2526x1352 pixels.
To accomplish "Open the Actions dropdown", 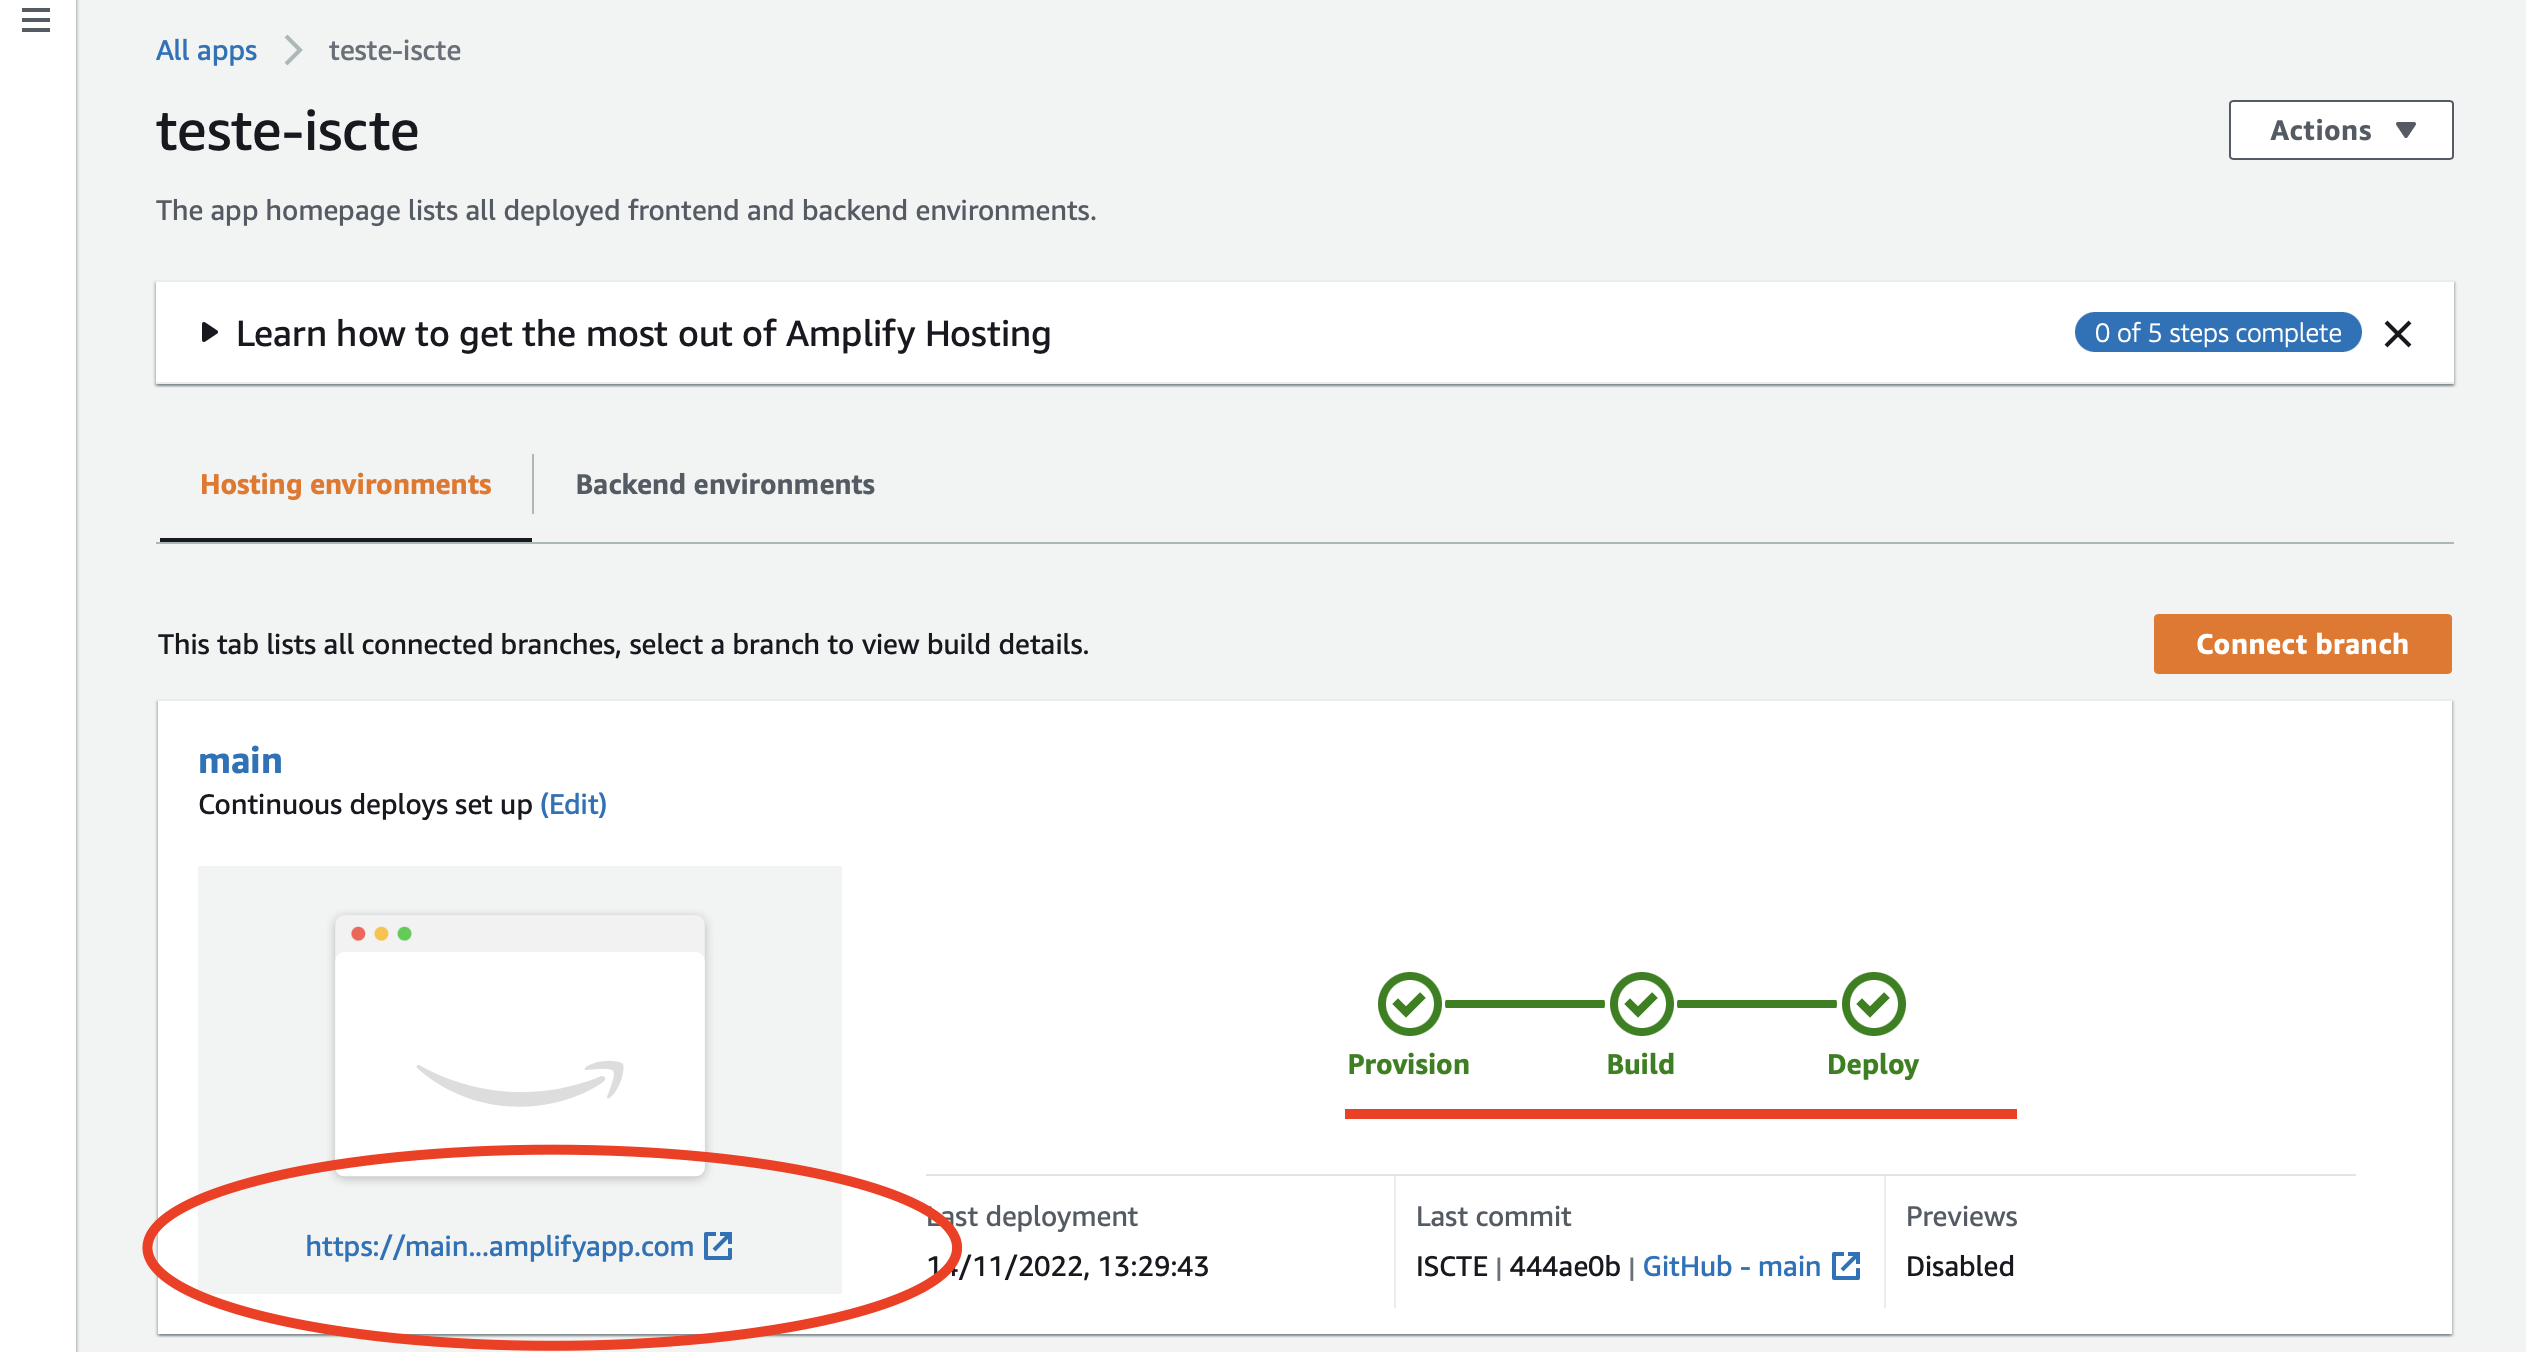I will click(x=2340, y=130).
